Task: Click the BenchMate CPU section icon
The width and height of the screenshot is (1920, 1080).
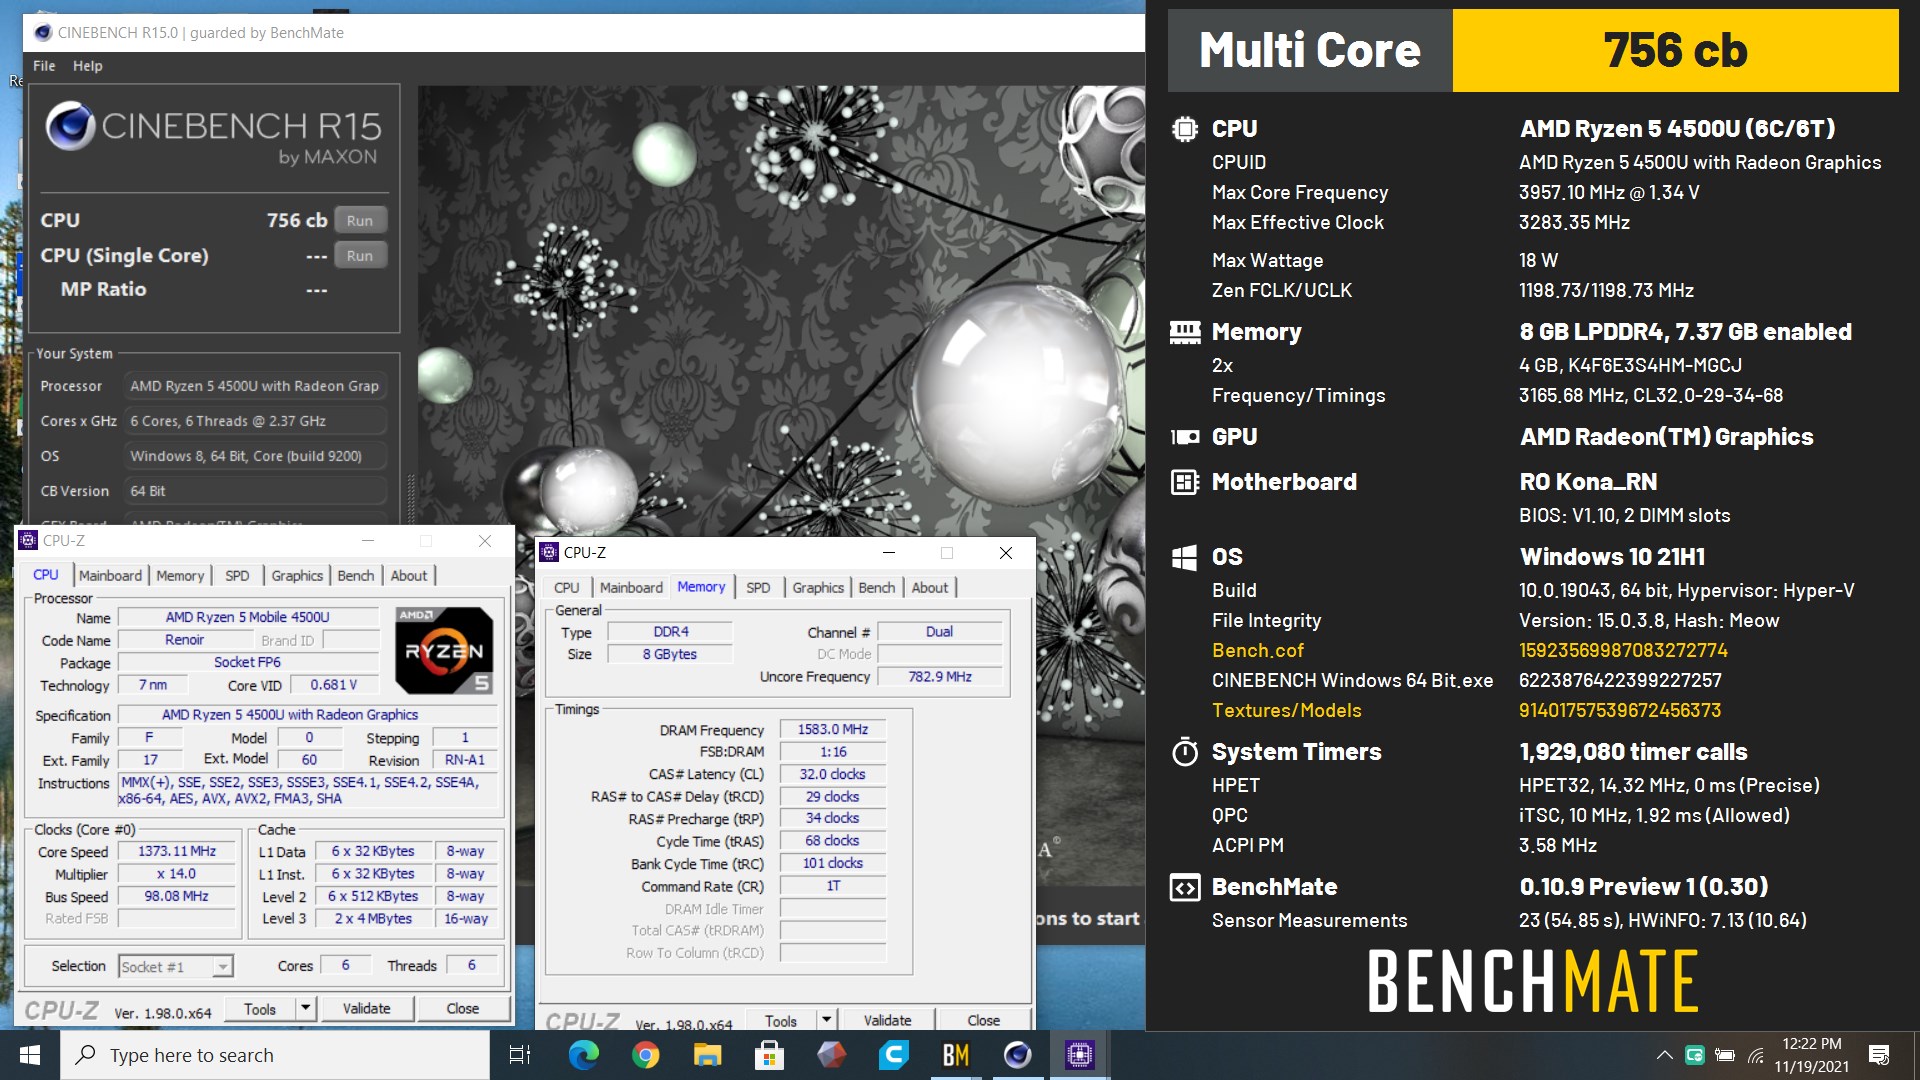Action: click(x=1185, y=129)
